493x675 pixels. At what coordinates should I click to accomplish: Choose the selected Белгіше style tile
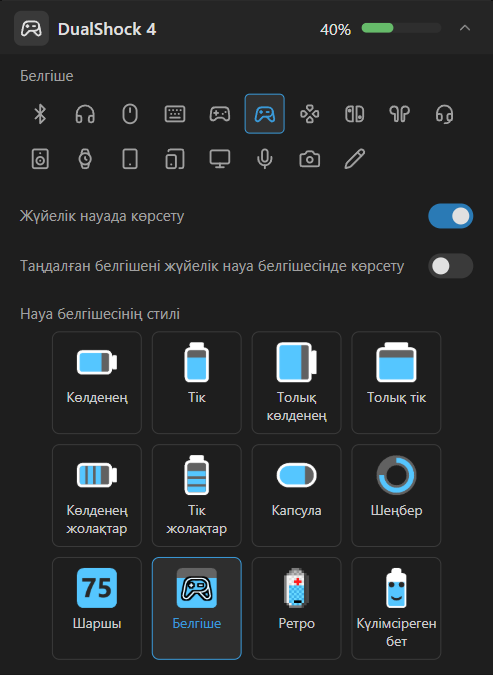pos(197,608)
